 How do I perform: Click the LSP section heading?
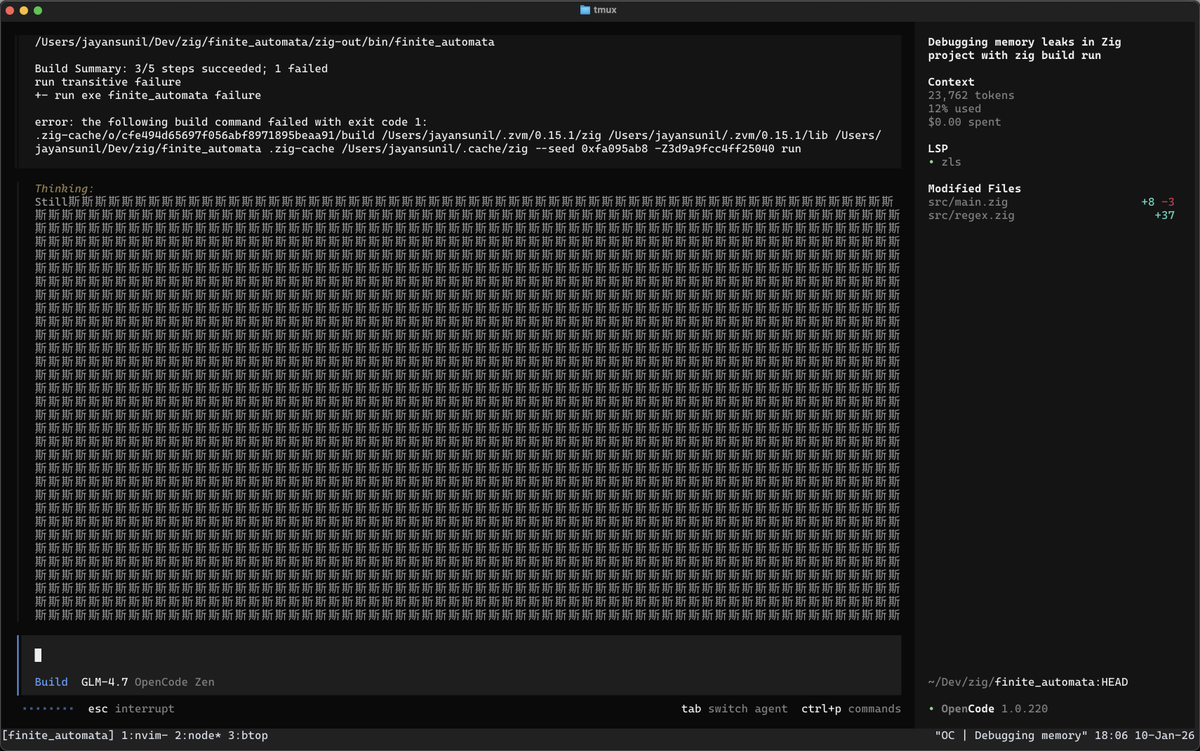(x=938, y=148)
